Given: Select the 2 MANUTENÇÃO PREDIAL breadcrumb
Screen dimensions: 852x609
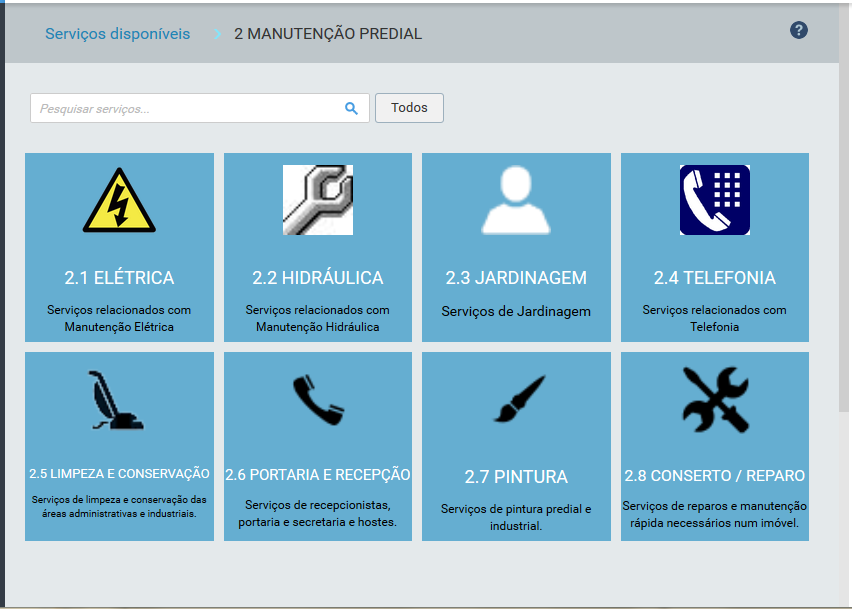Looking at the screenshot, I should 328,33.
